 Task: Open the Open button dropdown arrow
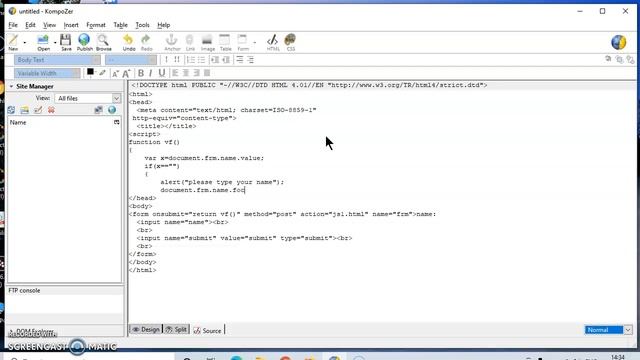[x=55, y=42]
